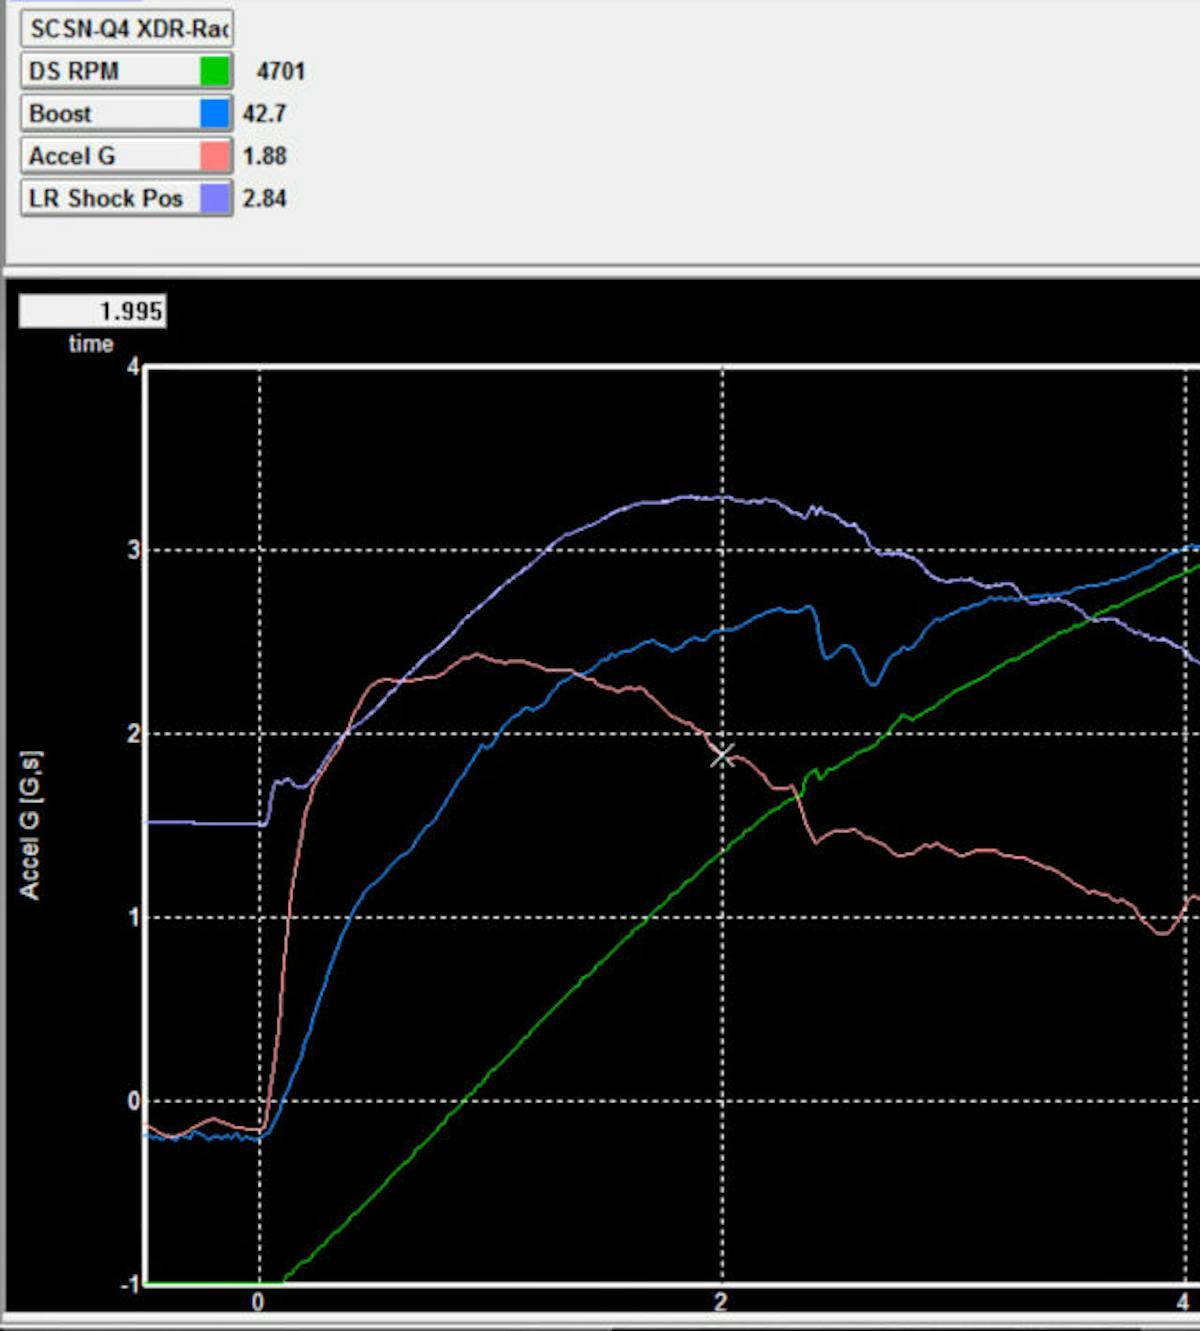Click the time label under the value box
This screenshot has height=1331, width=1200.
click(x=91, y=344)
